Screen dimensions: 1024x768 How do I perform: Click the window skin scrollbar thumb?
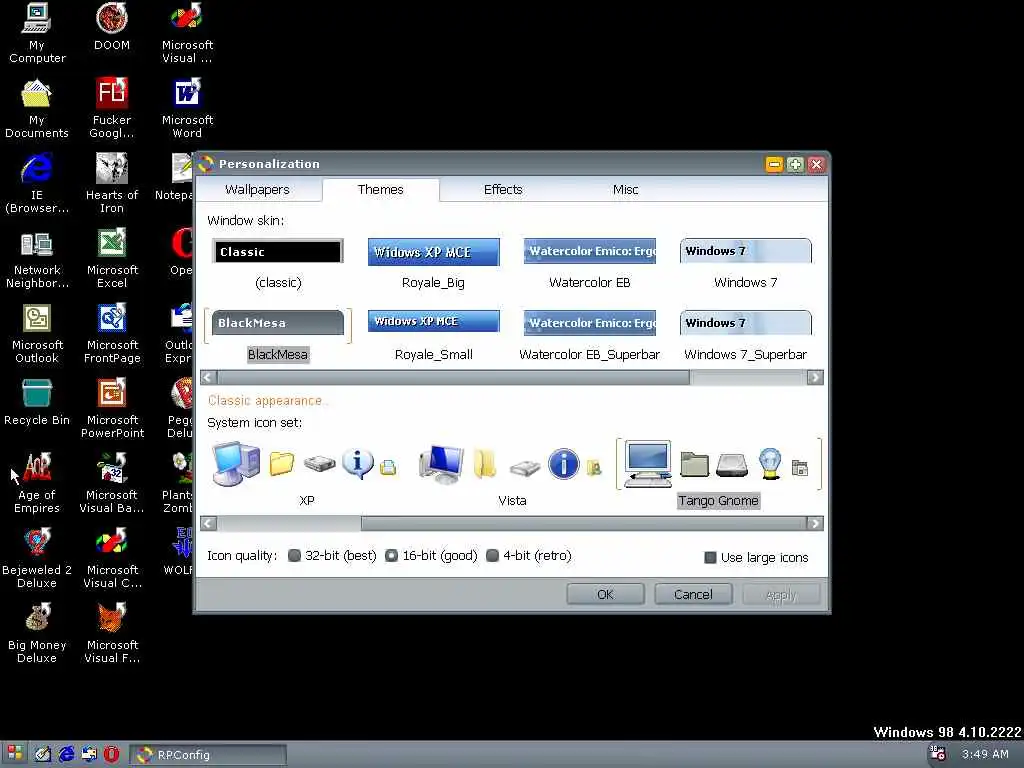tap(453, 377)
